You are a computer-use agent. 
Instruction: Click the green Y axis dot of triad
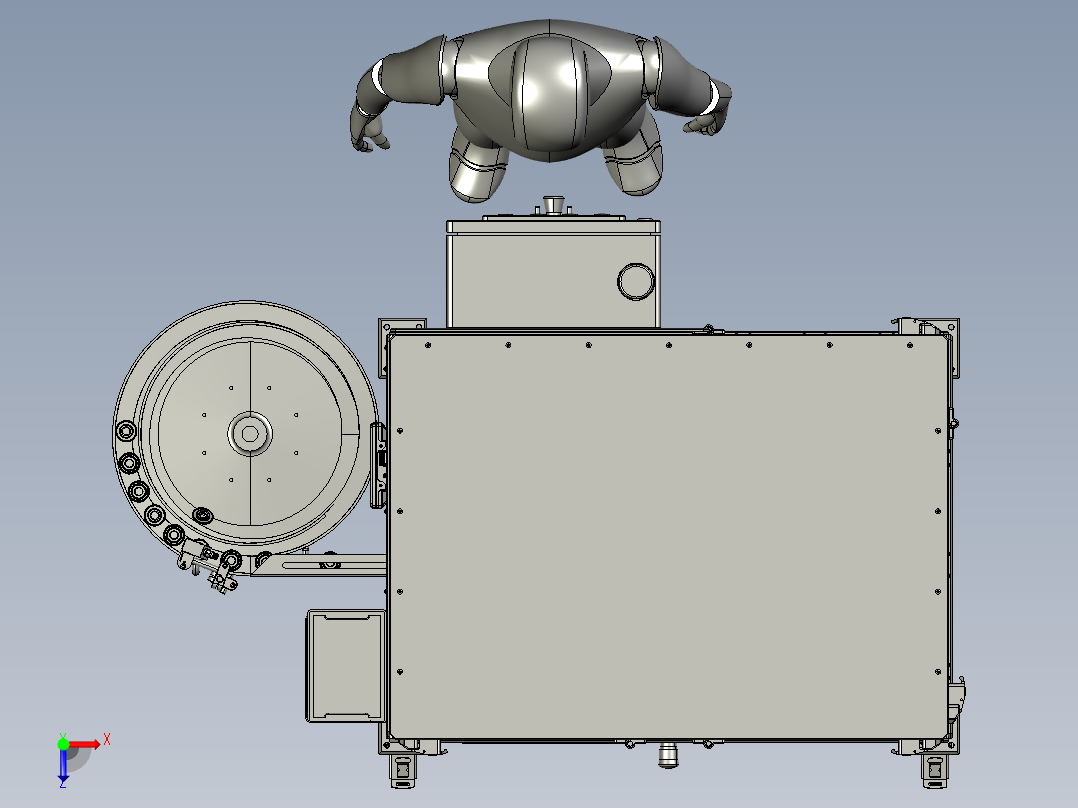(x=63, y=744)
